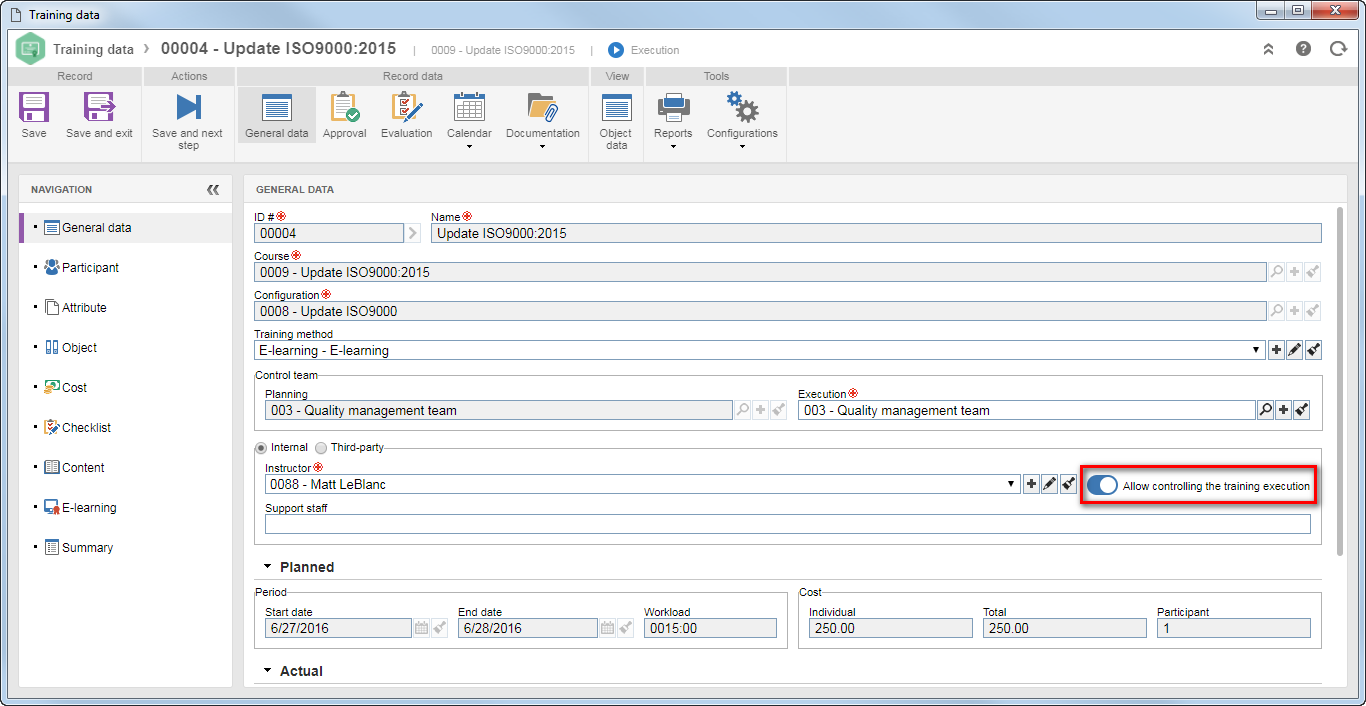
Task: Collapse the navigation panel
Action: click(x=212, y=189)
